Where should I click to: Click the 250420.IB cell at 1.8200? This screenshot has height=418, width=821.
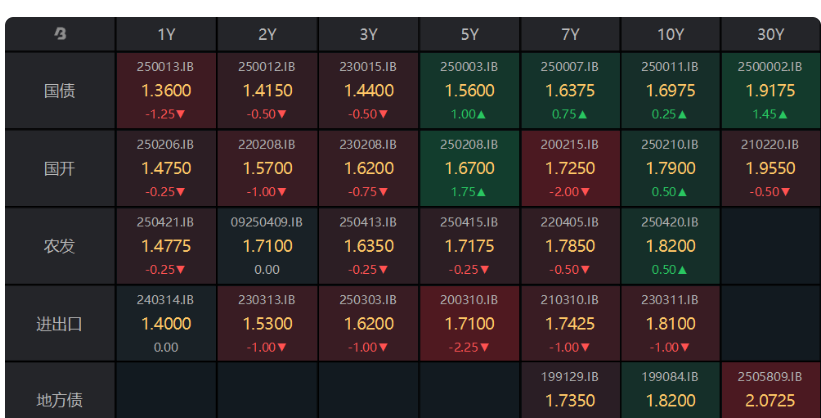[670, 246]
